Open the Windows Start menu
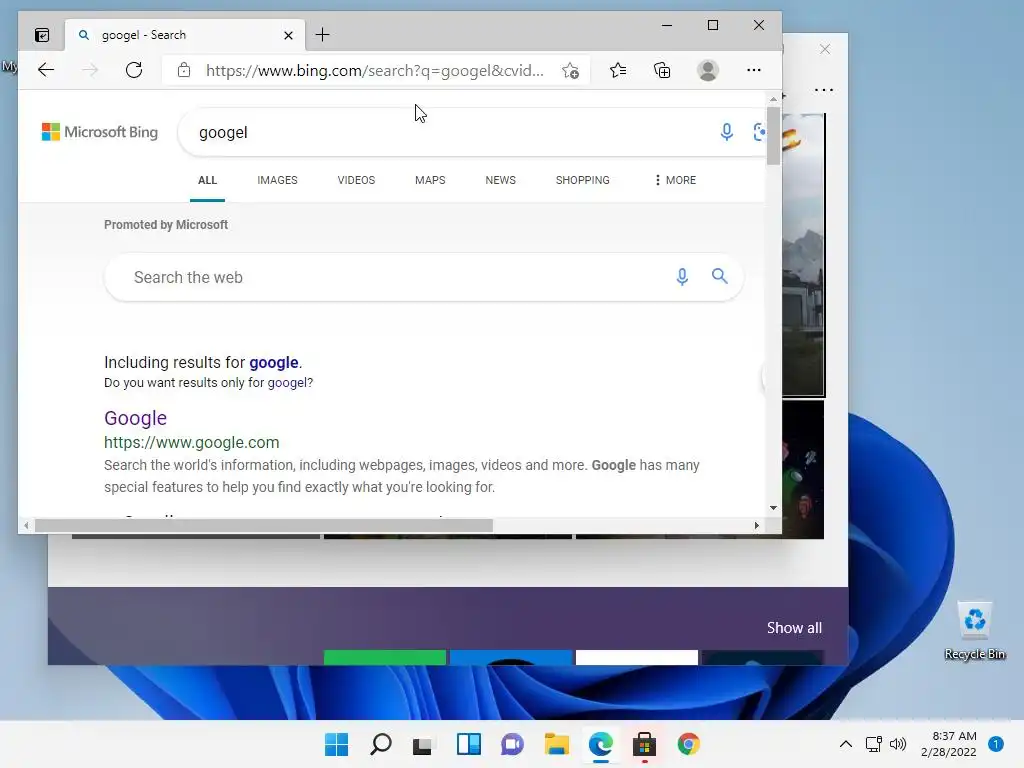Screen dimensions: 1024x768 point(337,744)
